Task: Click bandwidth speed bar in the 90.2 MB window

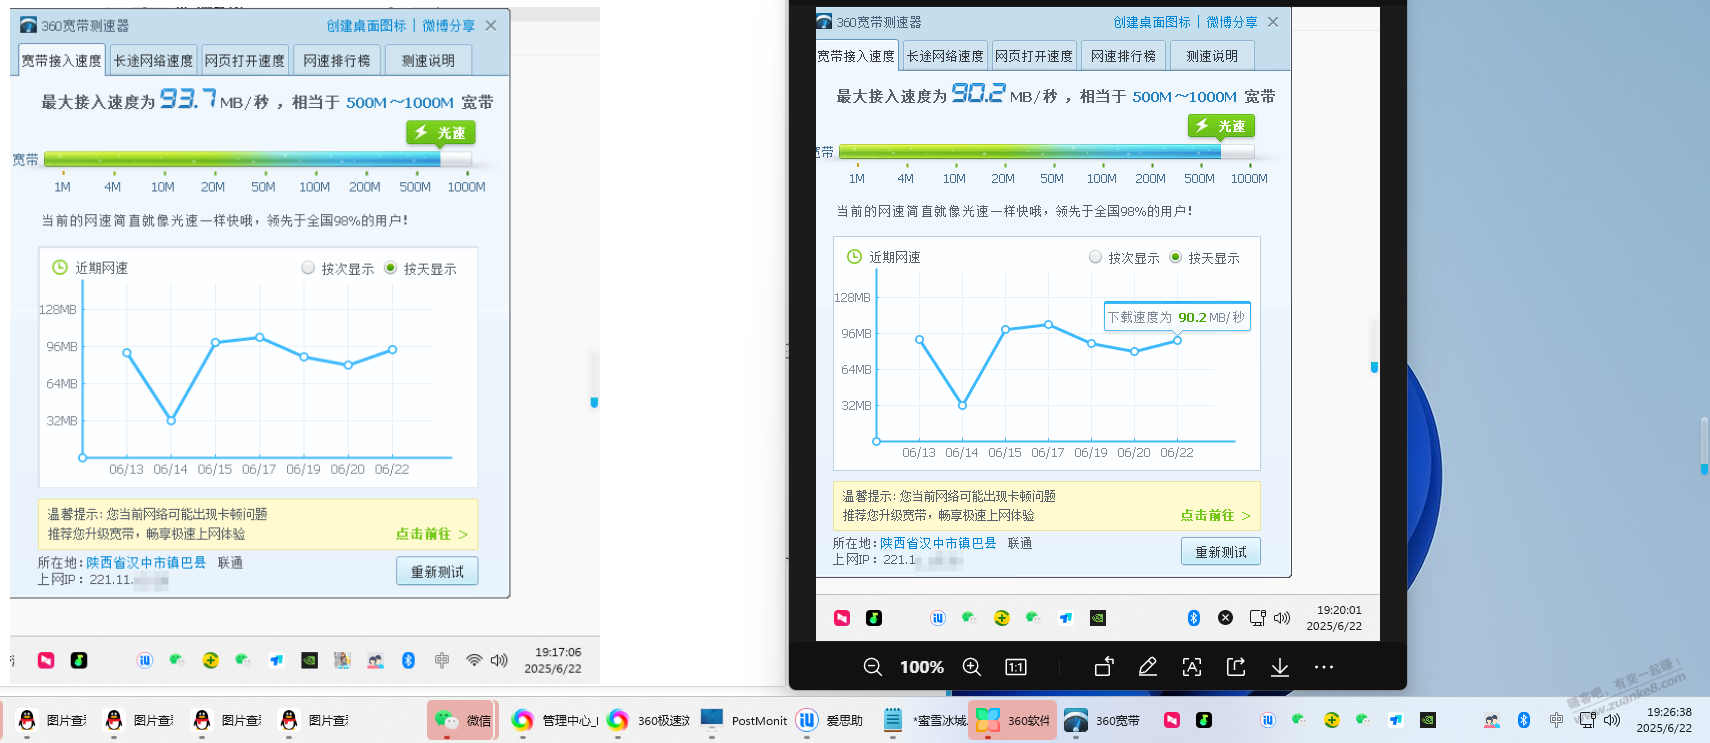Action: click(1047, 152)
